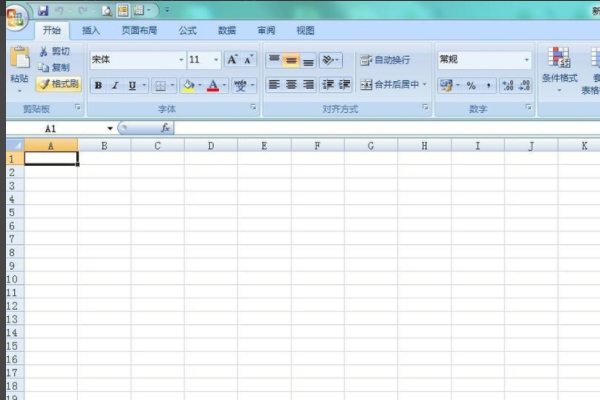Toggle 自动换行 wrap text
This screenshot has height=400, width=600.
click(385, 60)
